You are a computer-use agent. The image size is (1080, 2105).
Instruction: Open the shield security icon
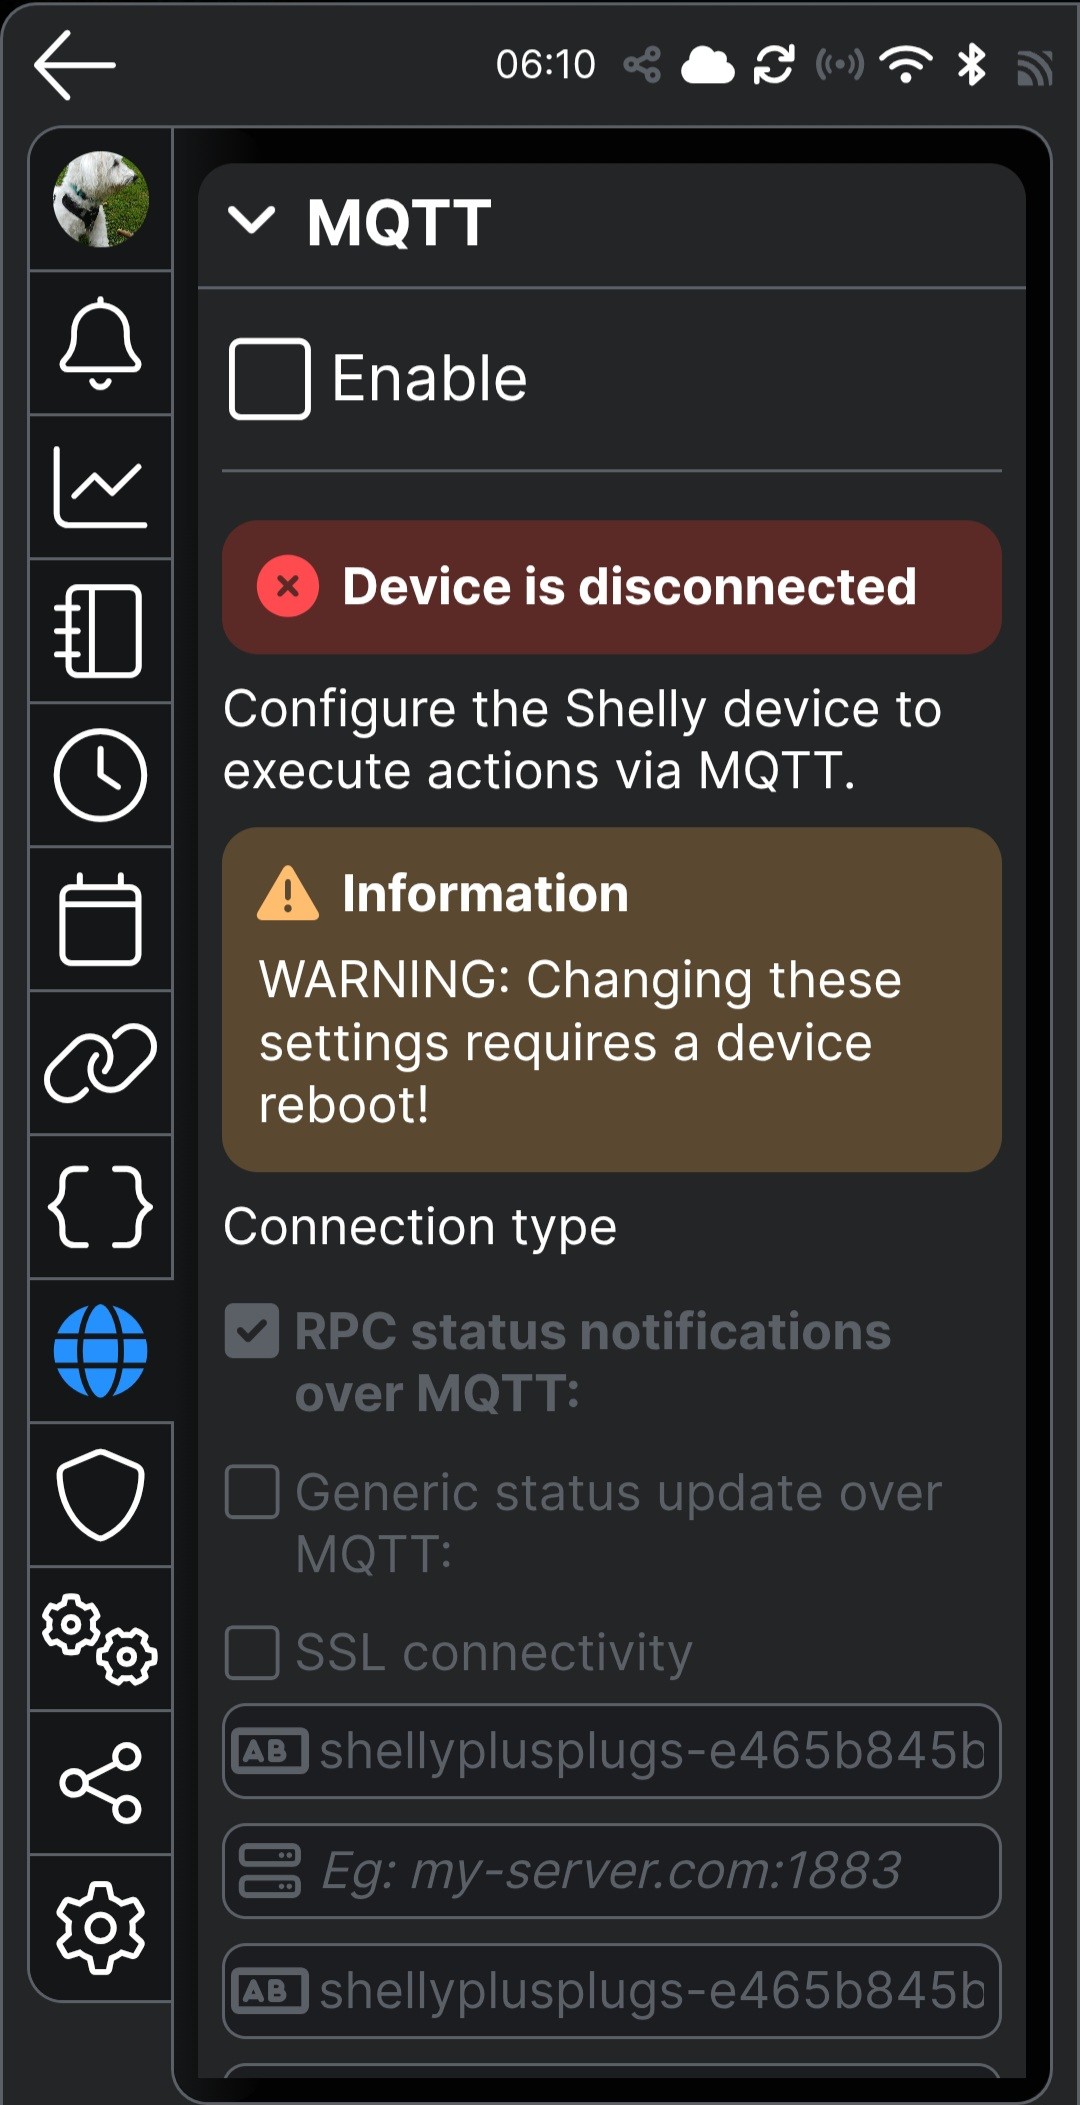coord(100,1495)
